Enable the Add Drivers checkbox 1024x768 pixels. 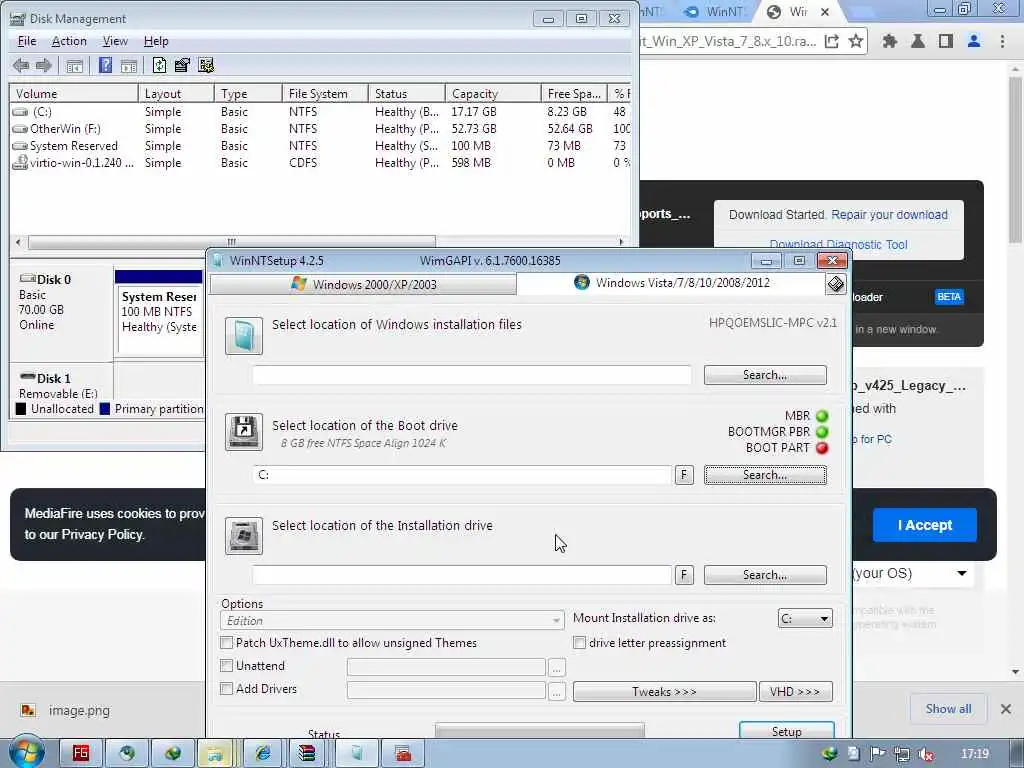click(227, 689)
